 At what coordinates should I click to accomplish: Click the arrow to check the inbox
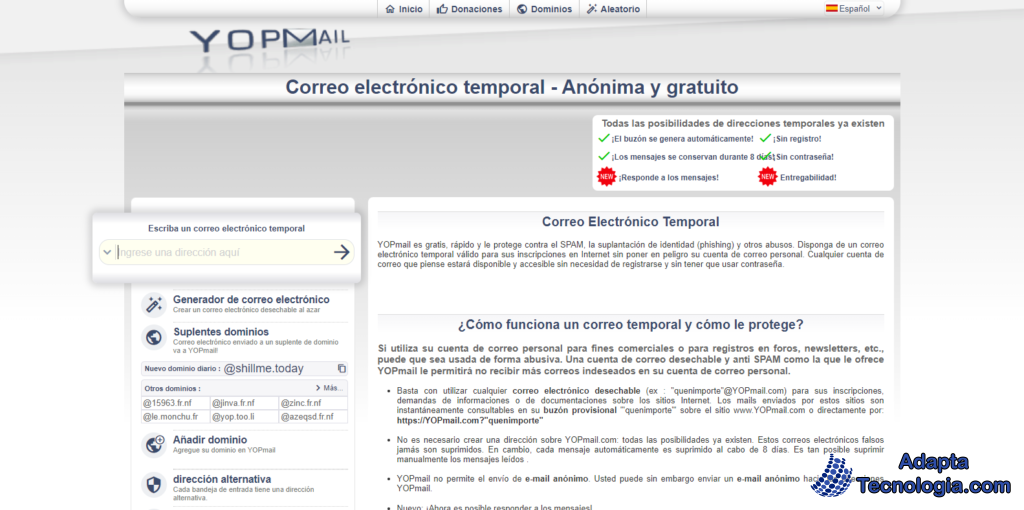(x=342, y=252)
